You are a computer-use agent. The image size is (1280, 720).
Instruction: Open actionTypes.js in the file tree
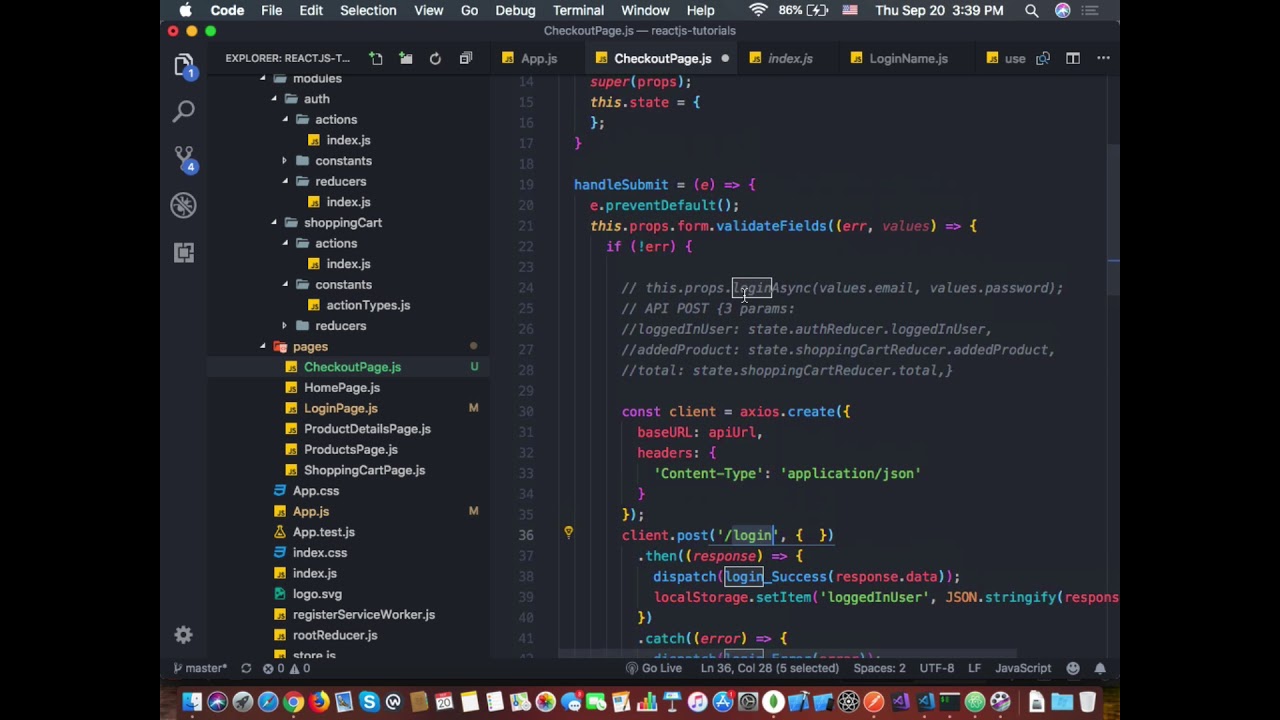pos(368,305)
